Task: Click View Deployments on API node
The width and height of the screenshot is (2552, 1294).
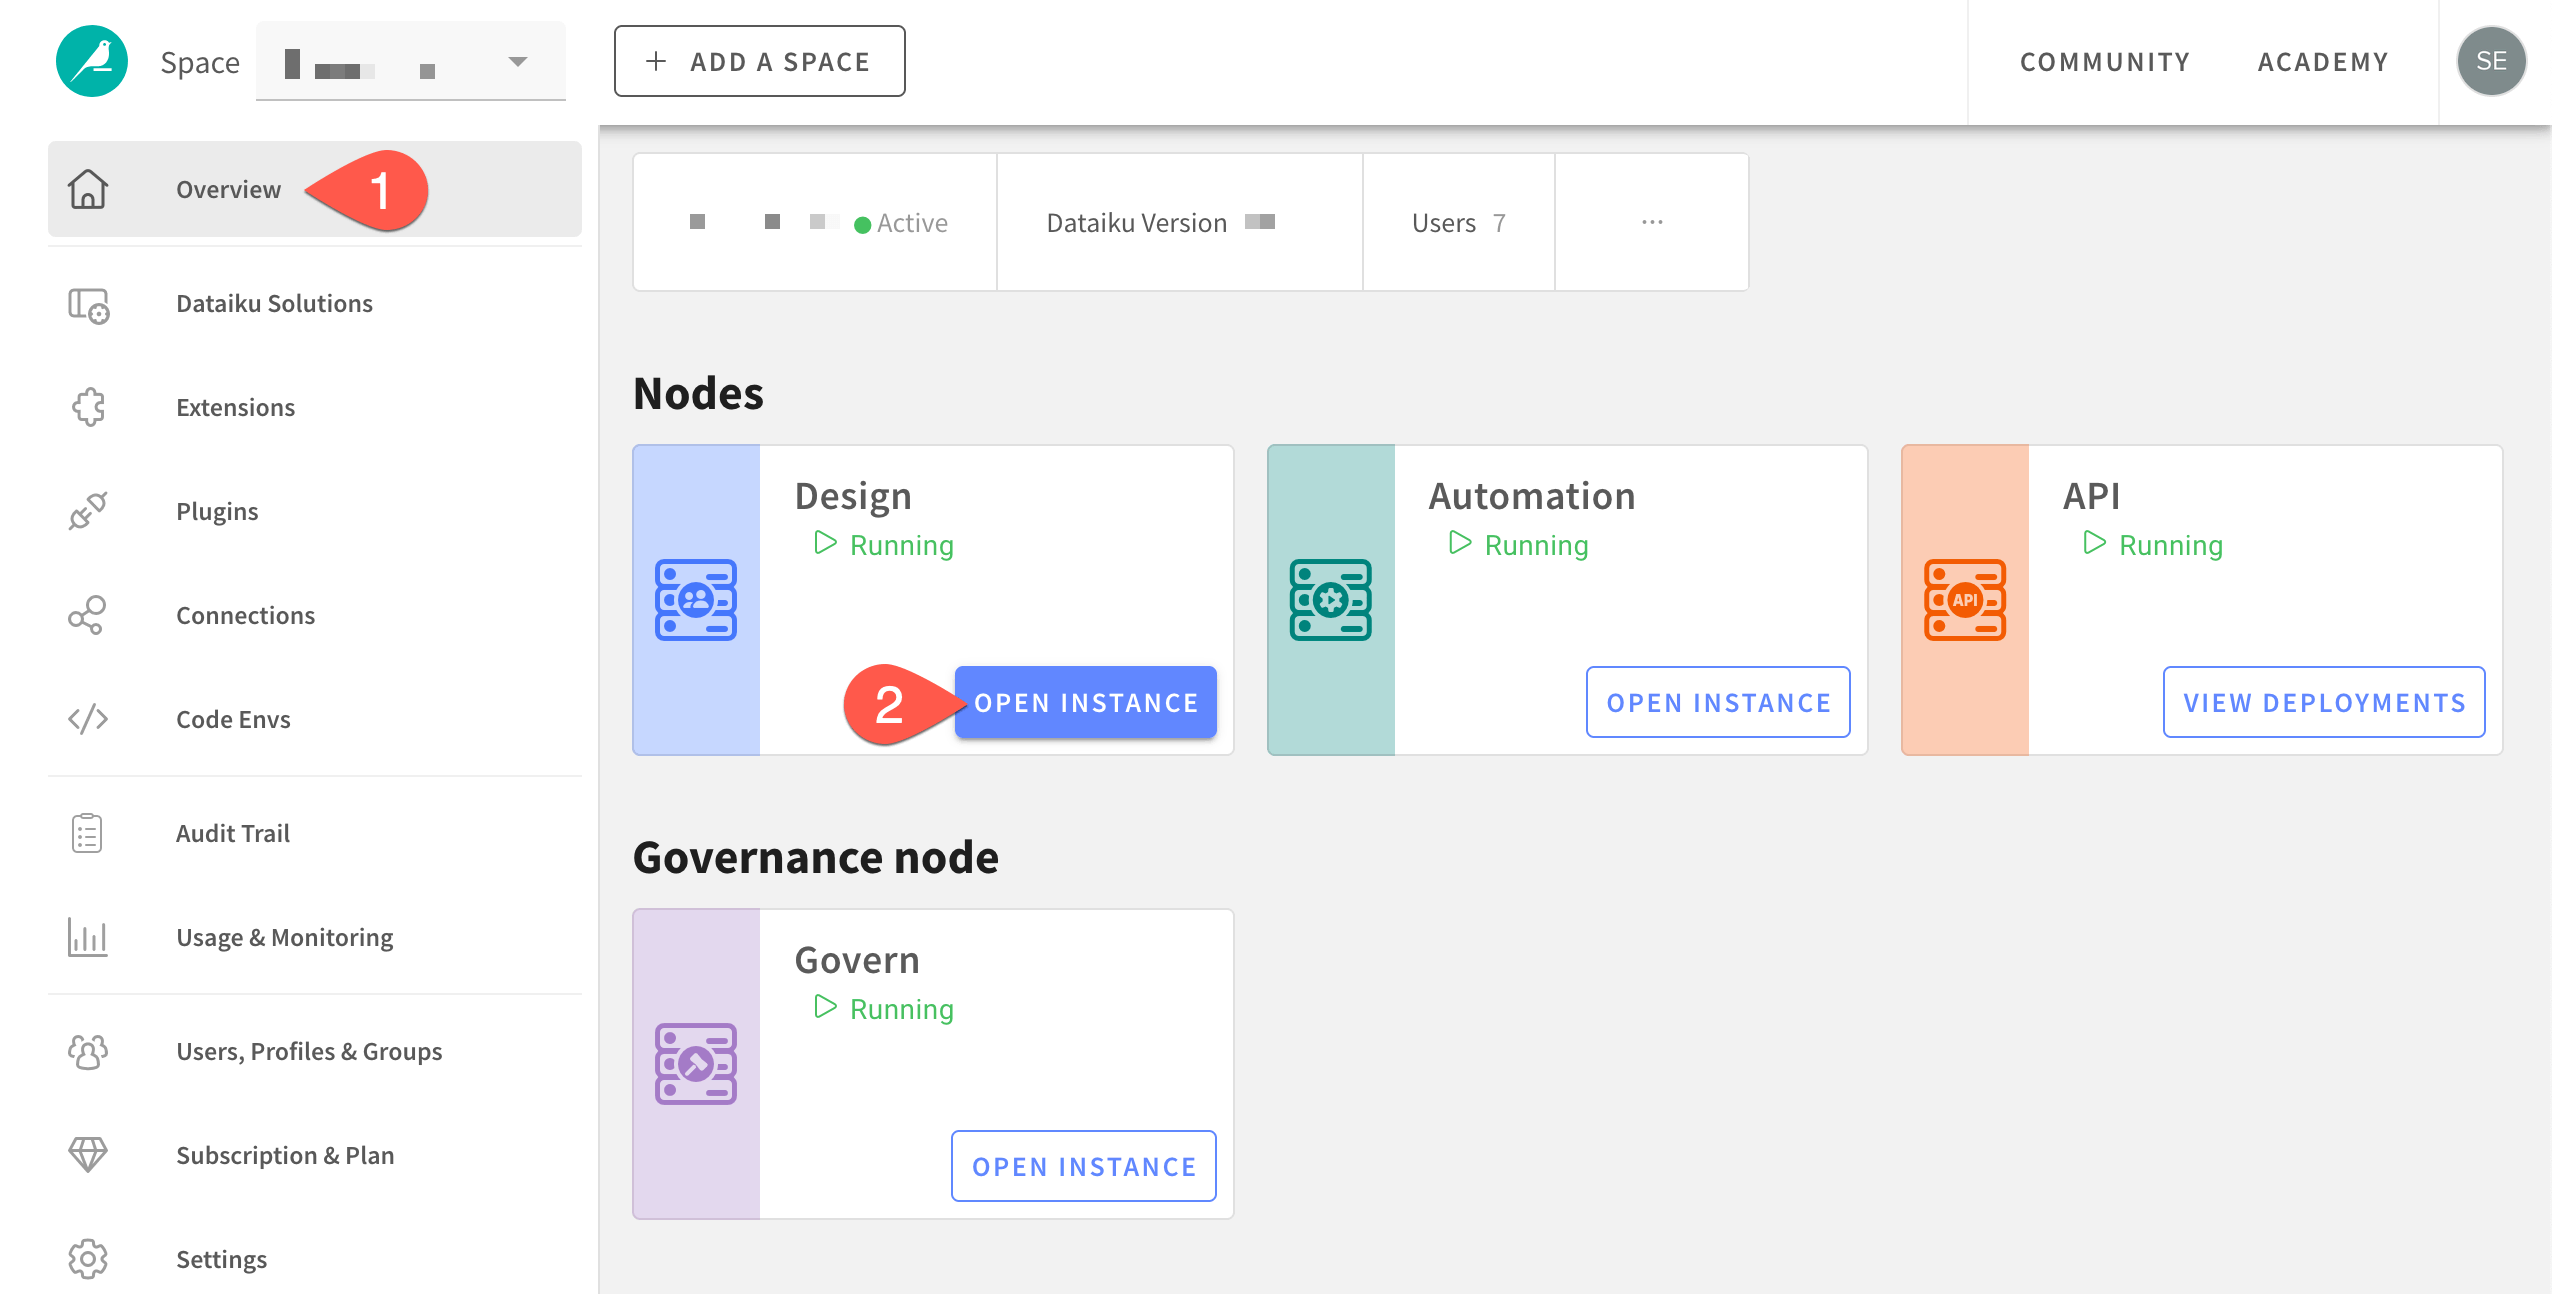Action: pos(2324,703)
